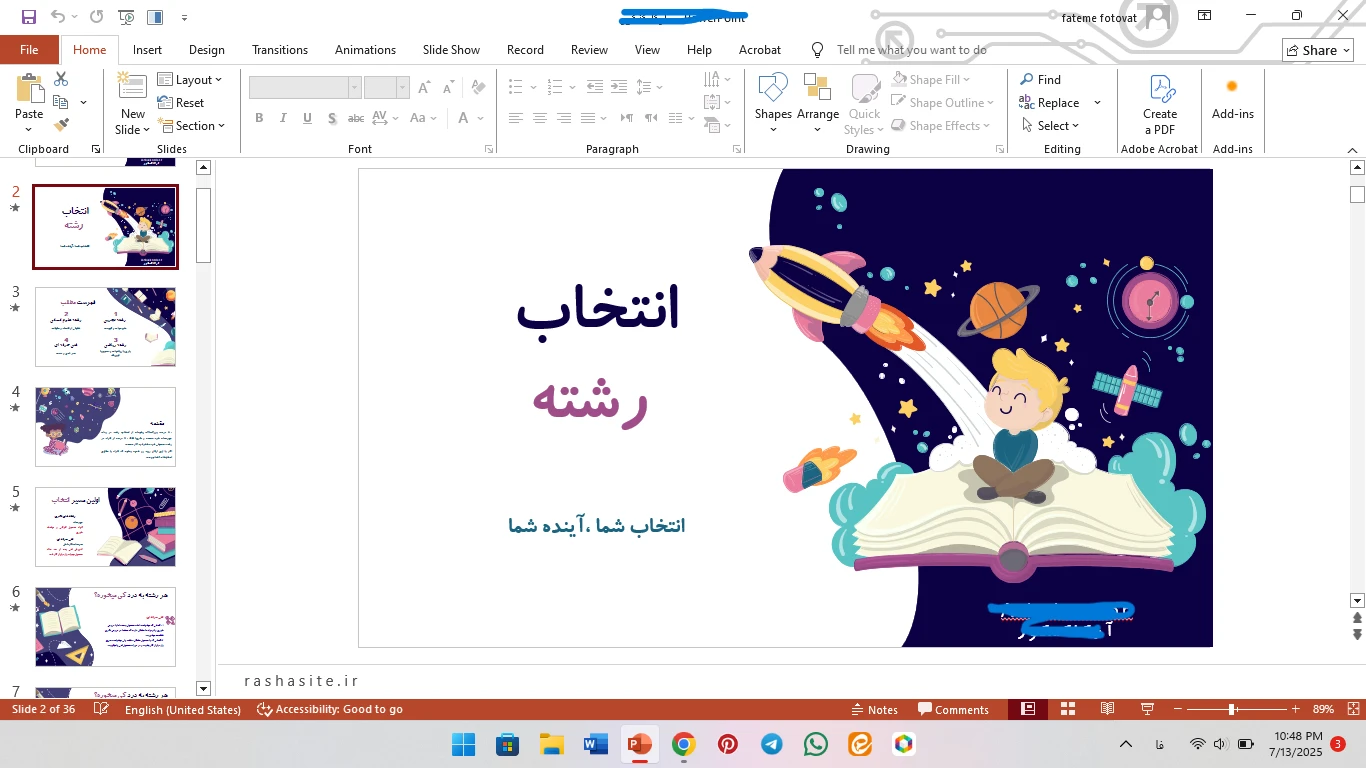Switch to Slide Sorter view icon
The image size is (1366, 768).
click(1068, 709)
